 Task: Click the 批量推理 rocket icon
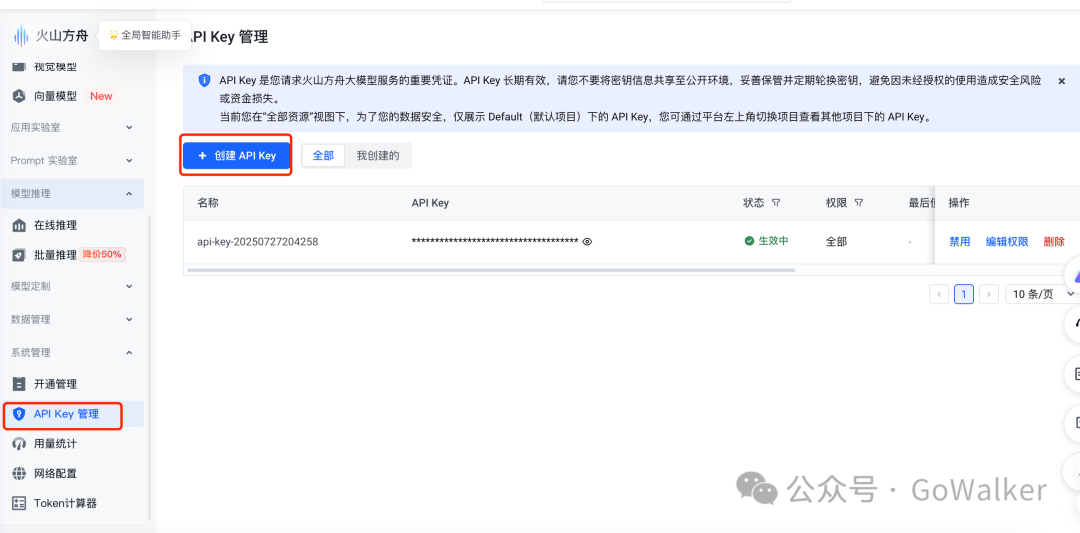pyautogui.click(x=19, y=255)
